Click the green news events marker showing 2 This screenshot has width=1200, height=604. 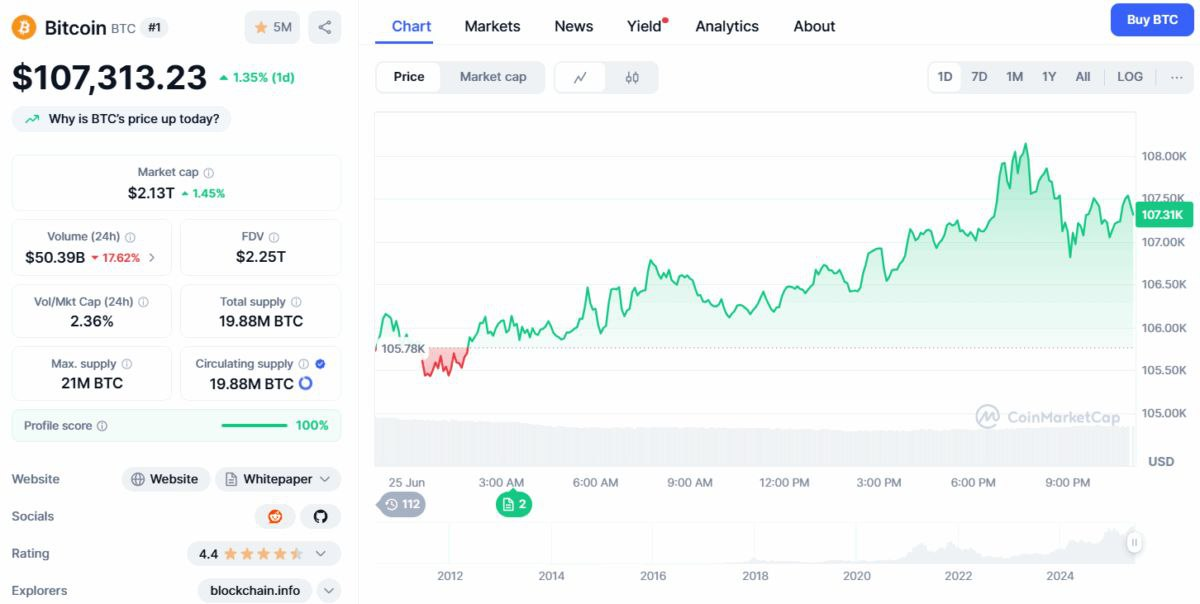[x=514, y=504]
